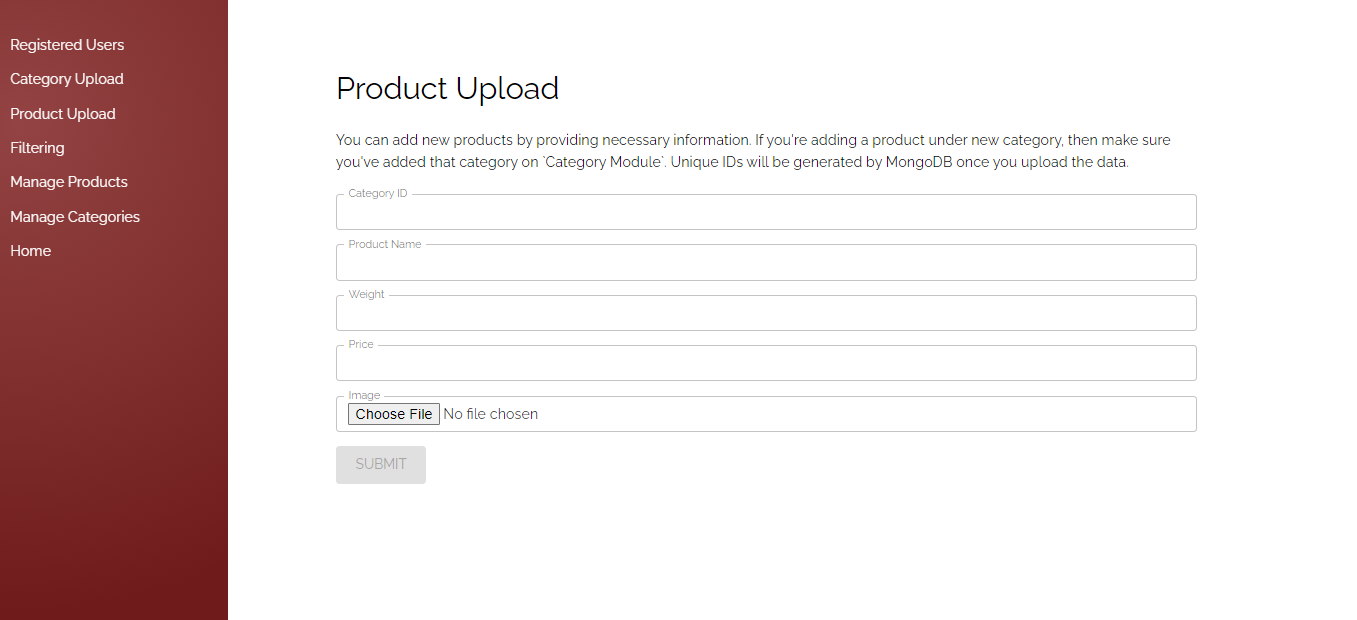Click the SUBMIT button

380,464
